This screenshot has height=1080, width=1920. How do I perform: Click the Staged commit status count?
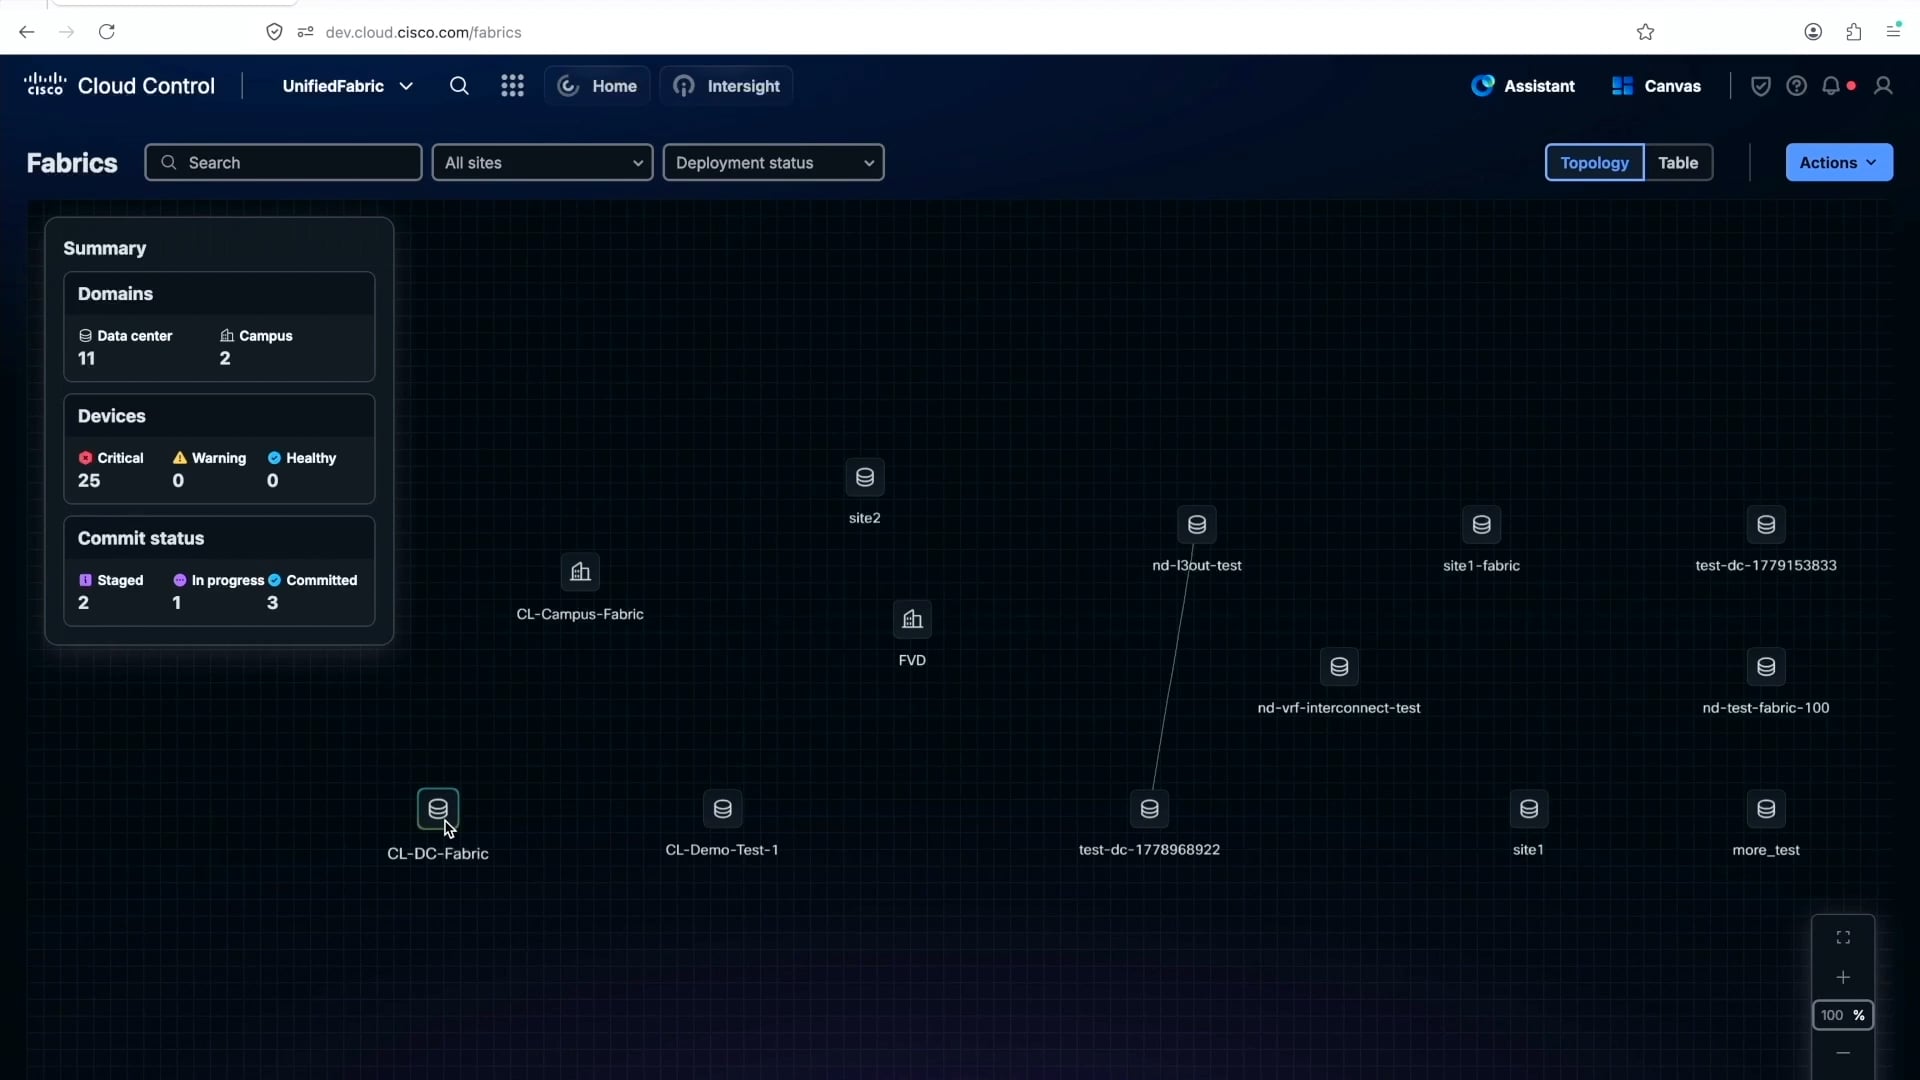(x=83, y=603)
